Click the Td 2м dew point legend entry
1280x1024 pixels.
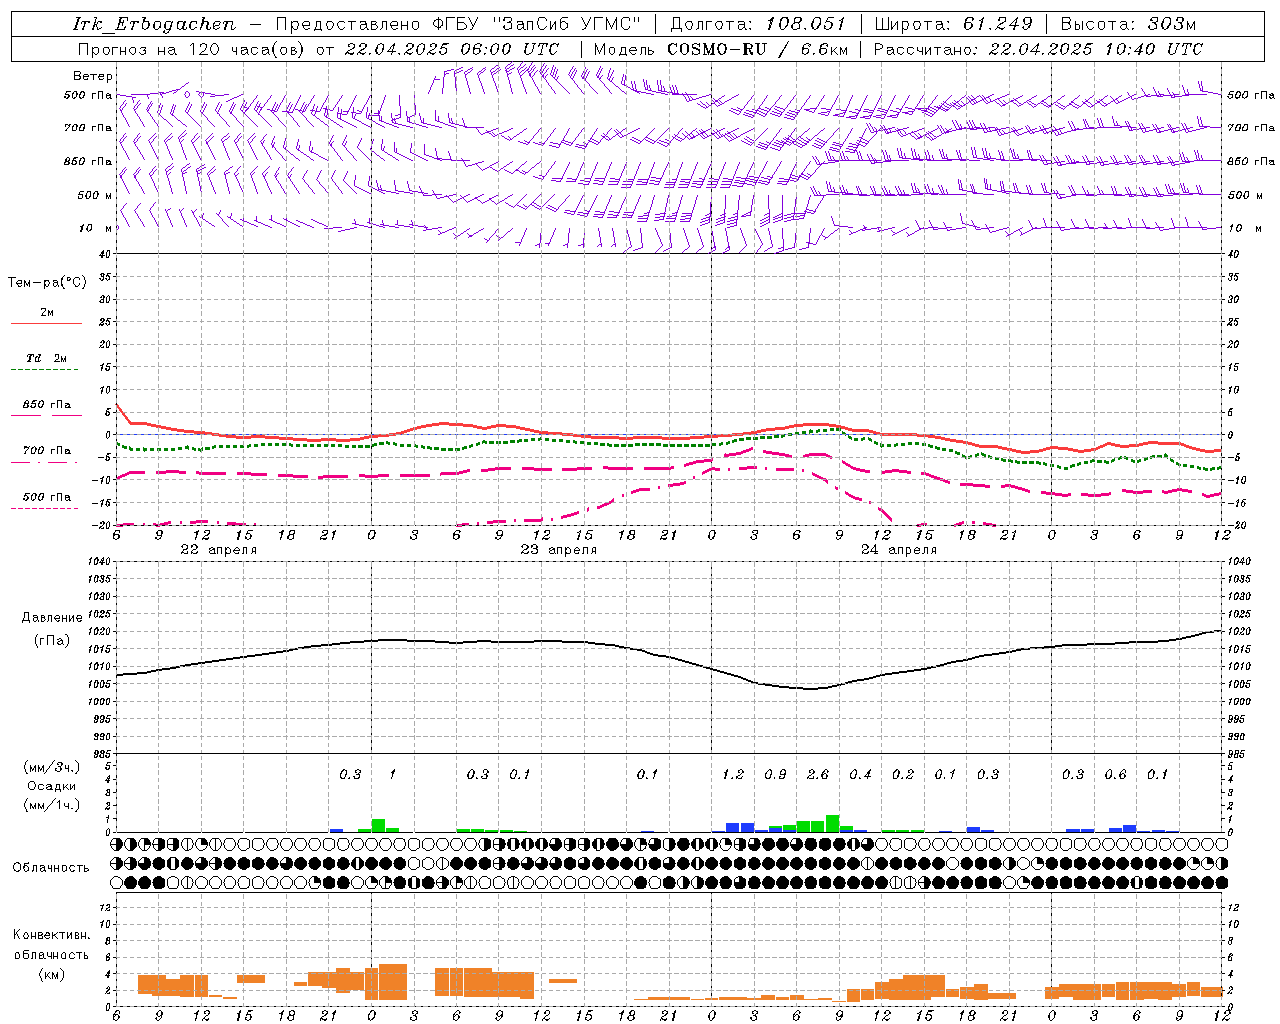46,358
